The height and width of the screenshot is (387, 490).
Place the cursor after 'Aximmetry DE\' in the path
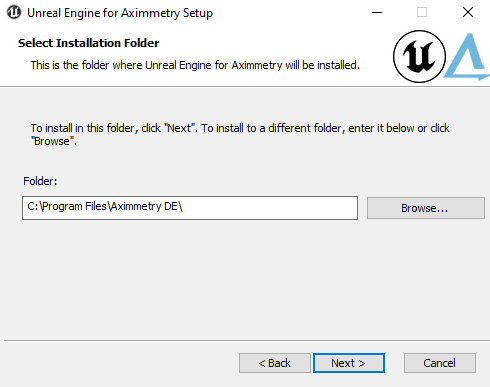pyautogui.click(x=183, y=206)
